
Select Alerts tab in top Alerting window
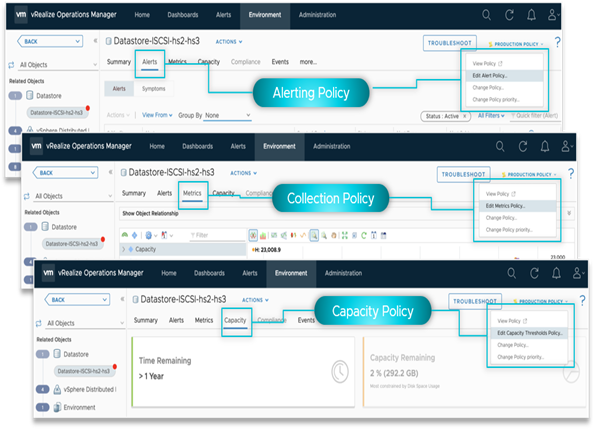150,62
